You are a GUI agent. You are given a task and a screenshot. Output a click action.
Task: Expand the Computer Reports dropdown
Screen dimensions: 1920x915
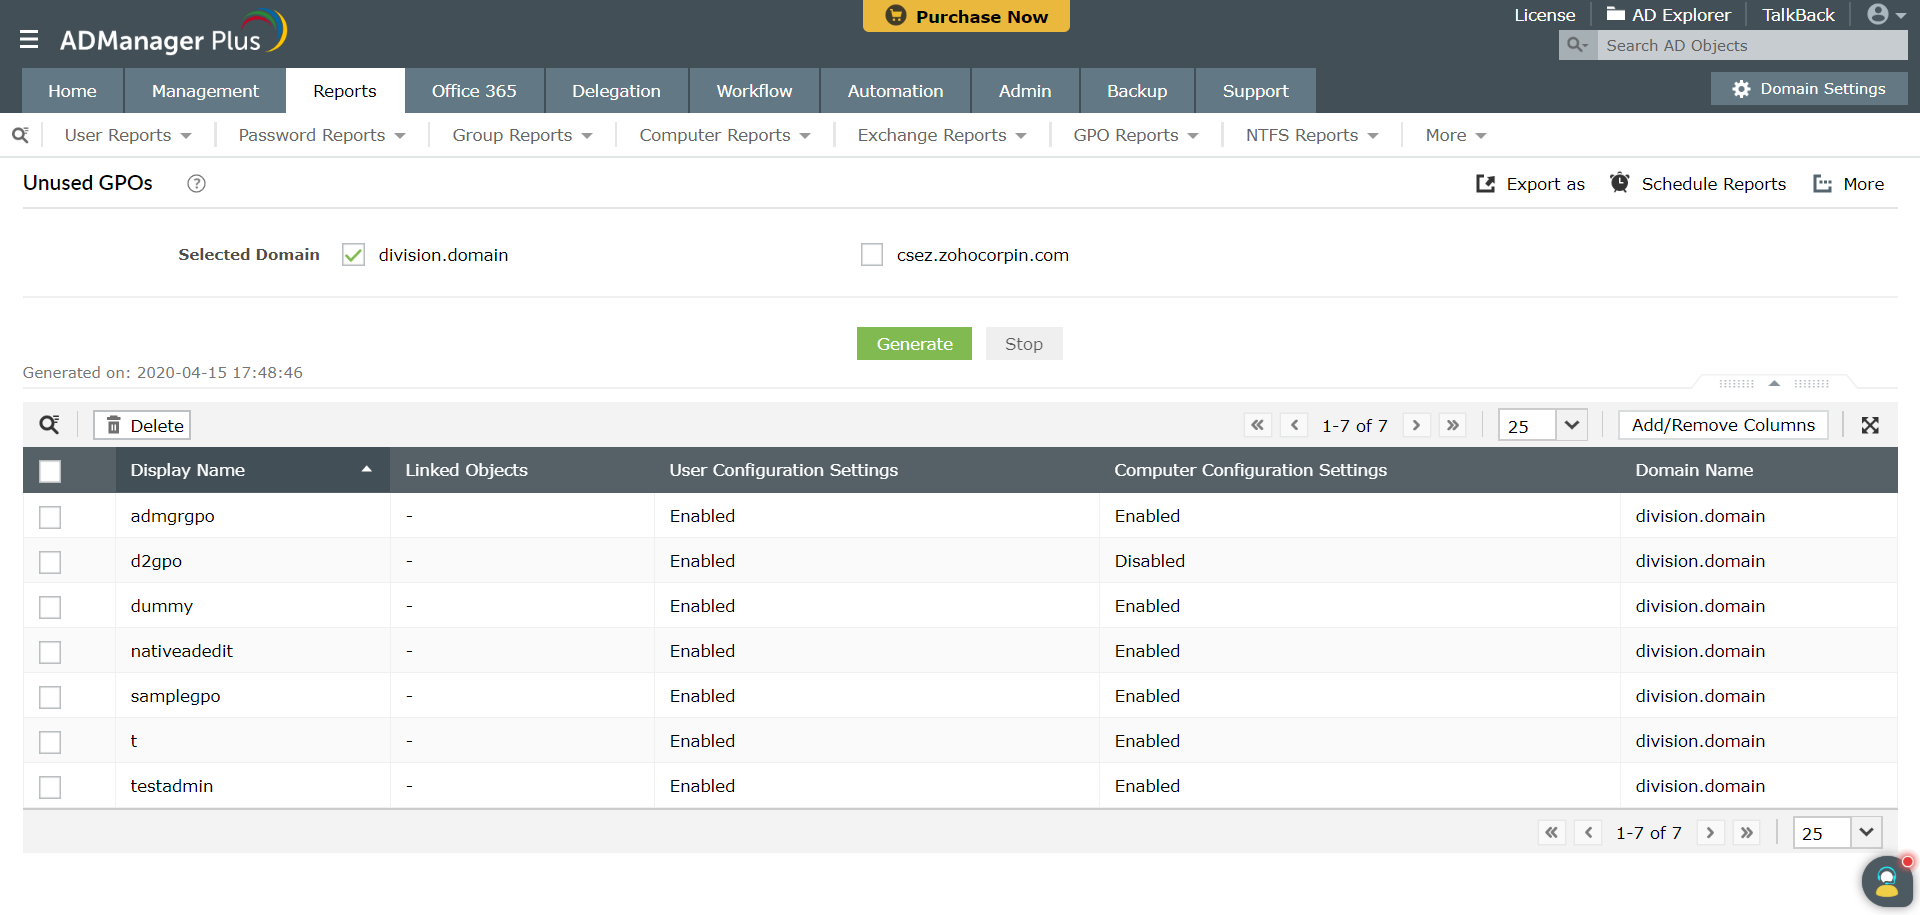pos(725,135)
